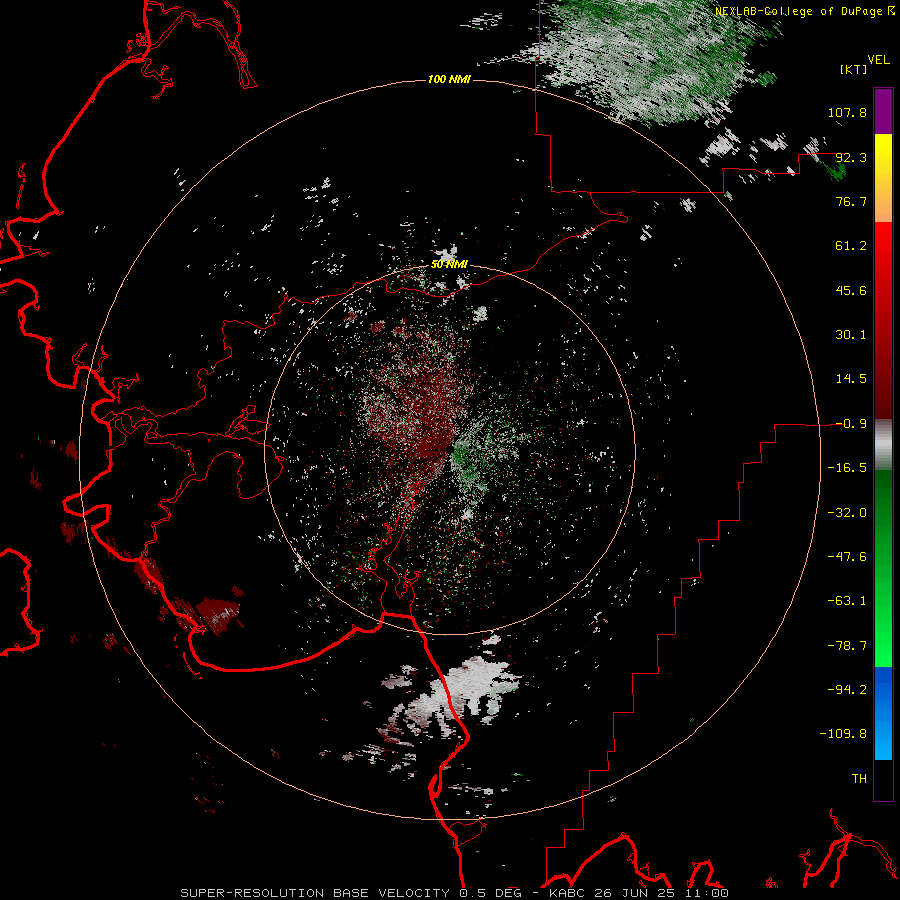Click the -47.6 velocity scale value
The width and height of the screenshot is (900, 900).
coord(847,557)
